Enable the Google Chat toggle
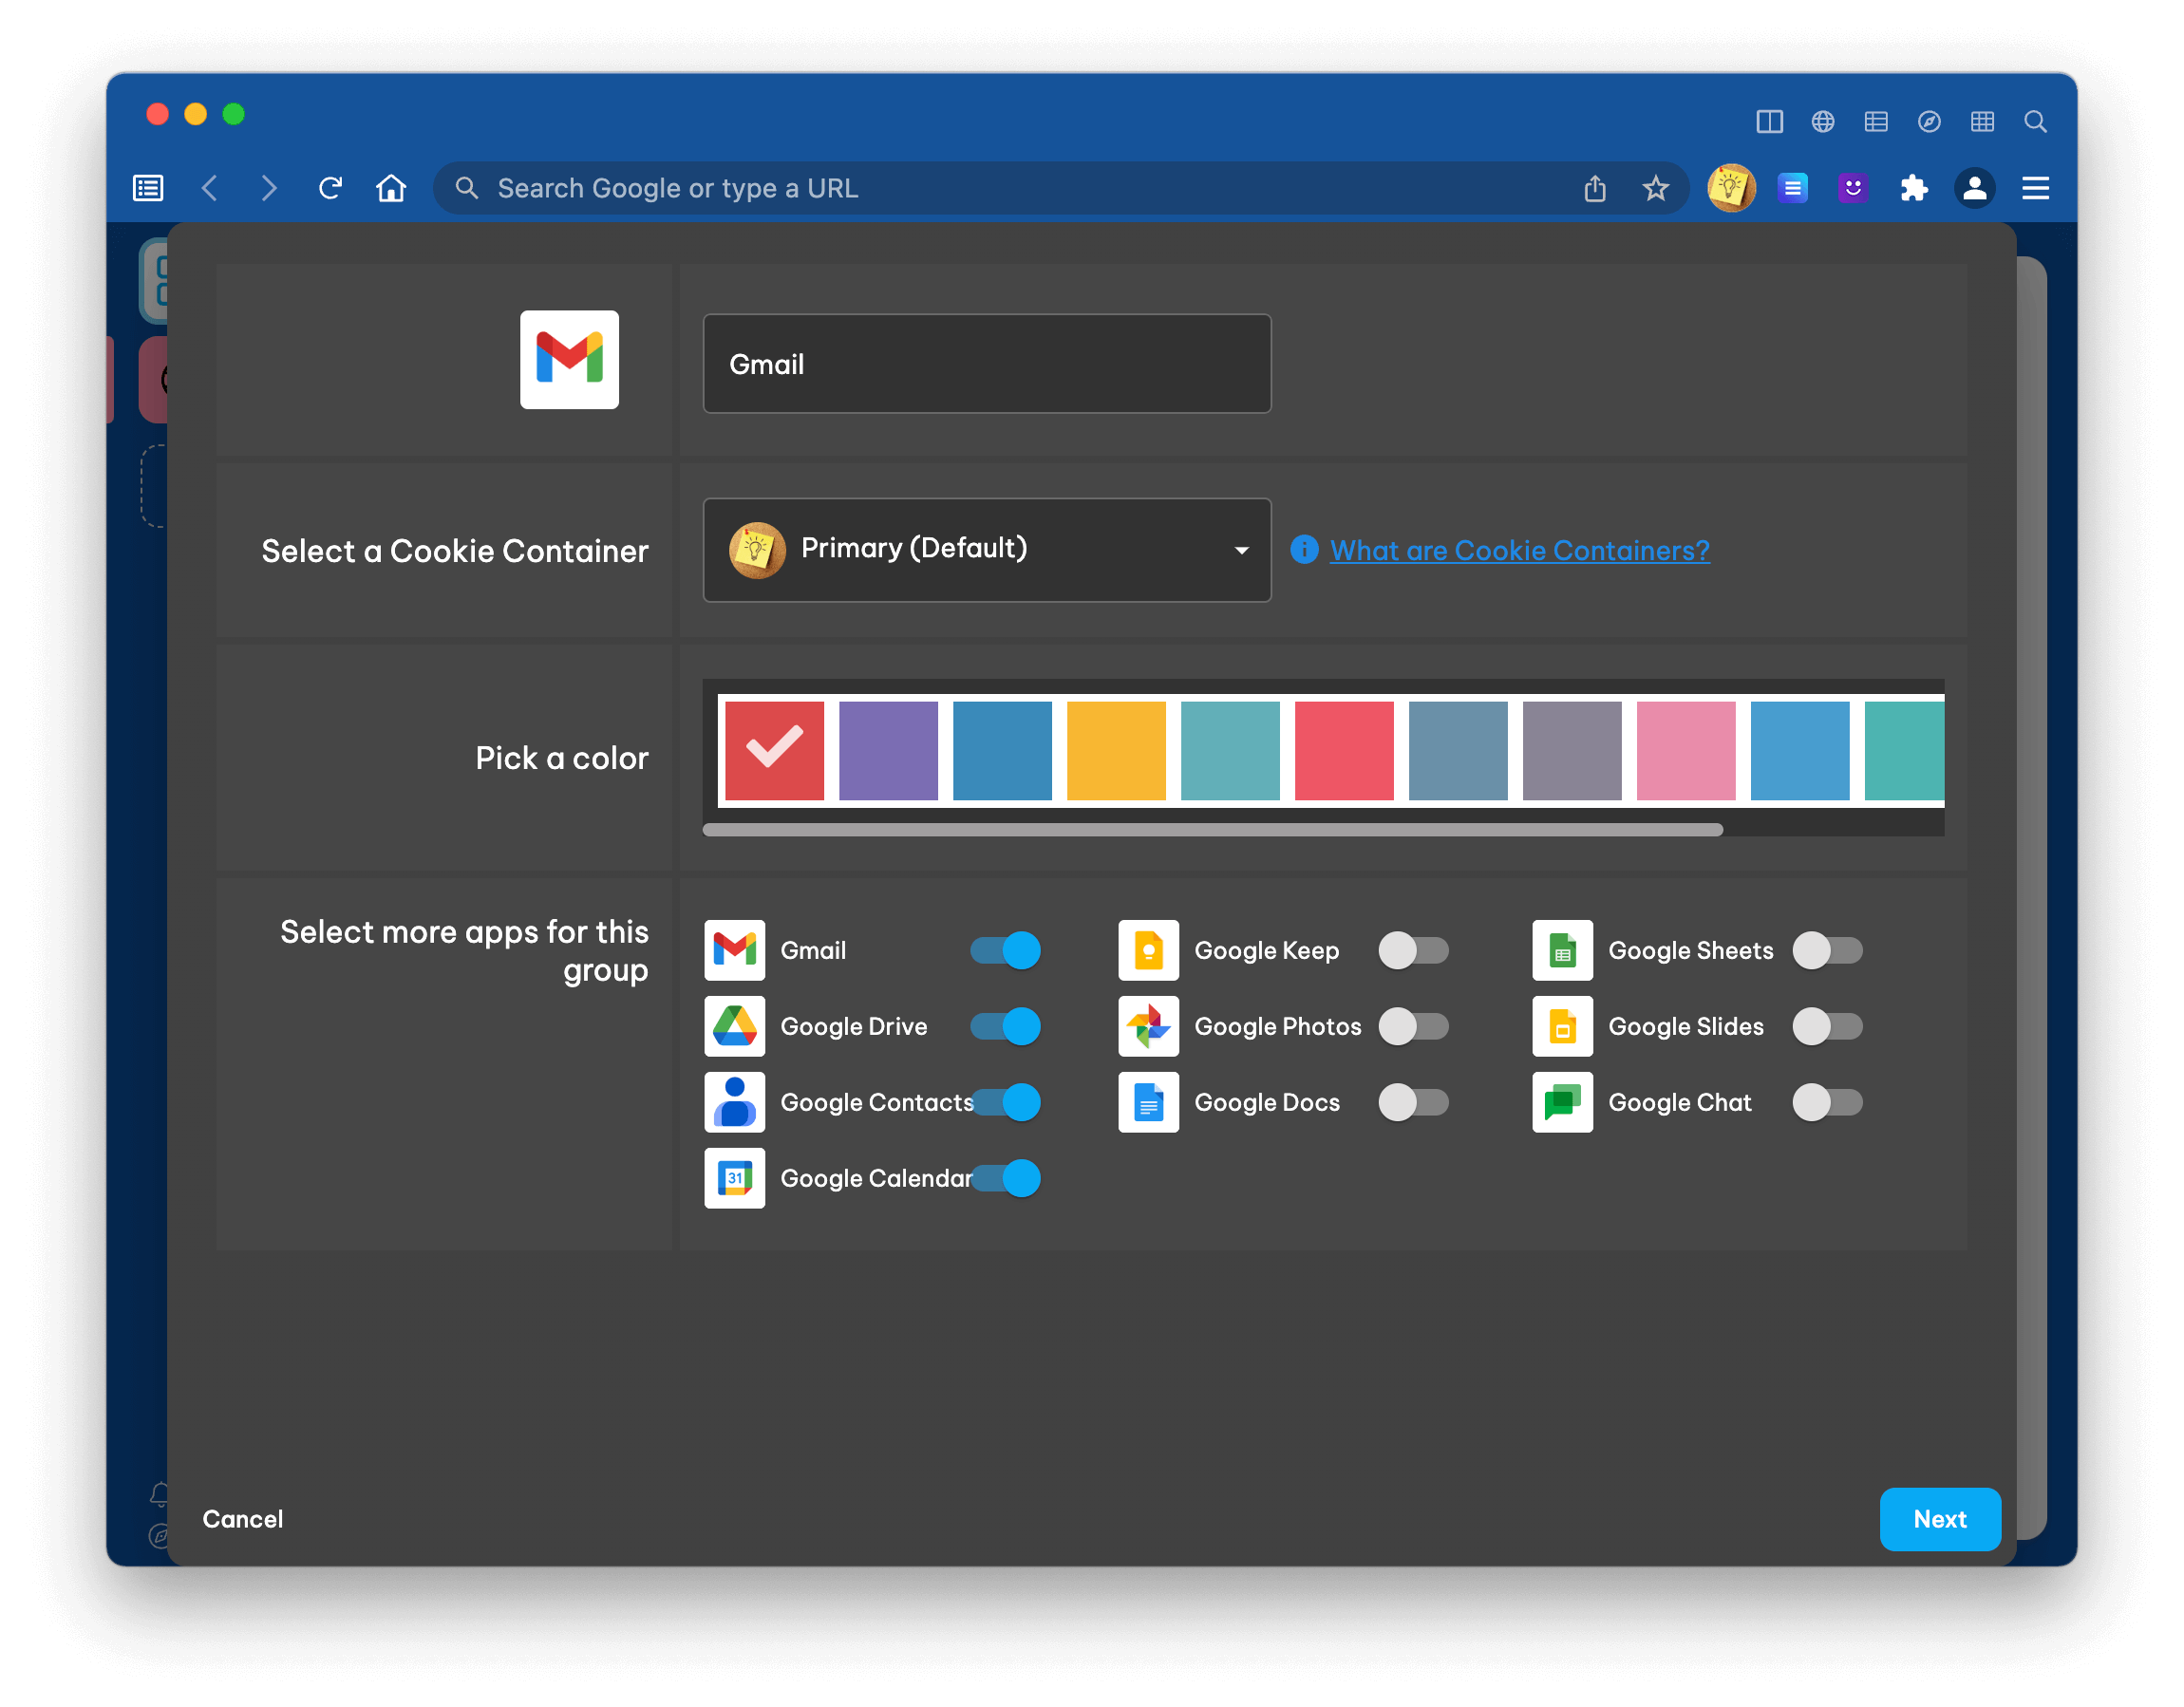Screen dimensions: 2184x1707 pos(1827,1102)
